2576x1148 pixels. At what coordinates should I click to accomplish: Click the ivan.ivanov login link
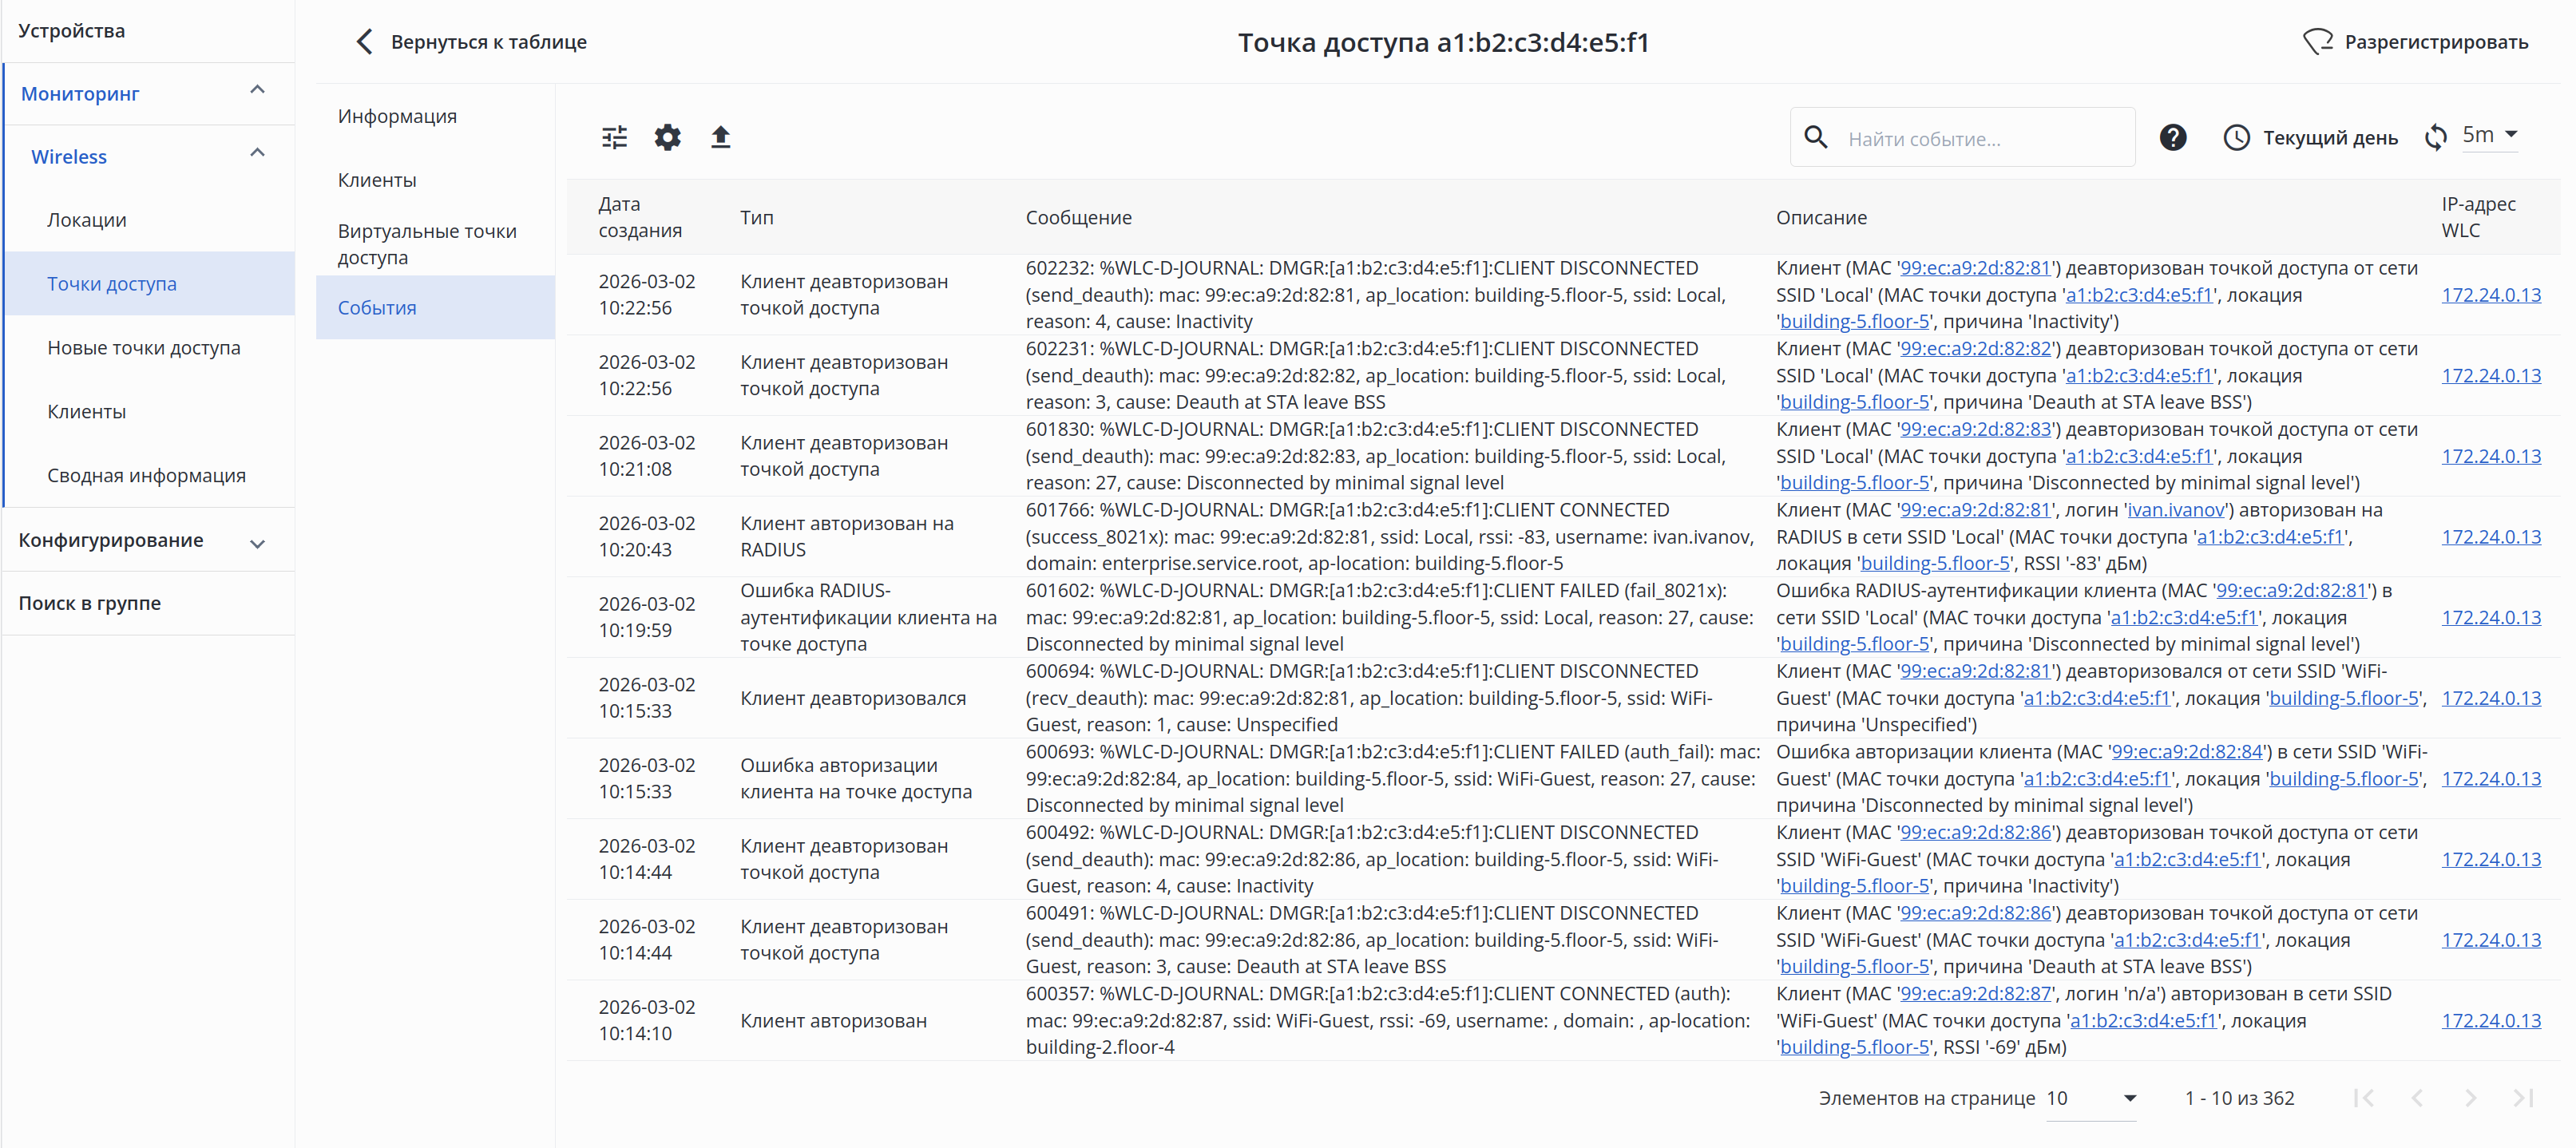pyautogui.click(x=2175, y=510)
